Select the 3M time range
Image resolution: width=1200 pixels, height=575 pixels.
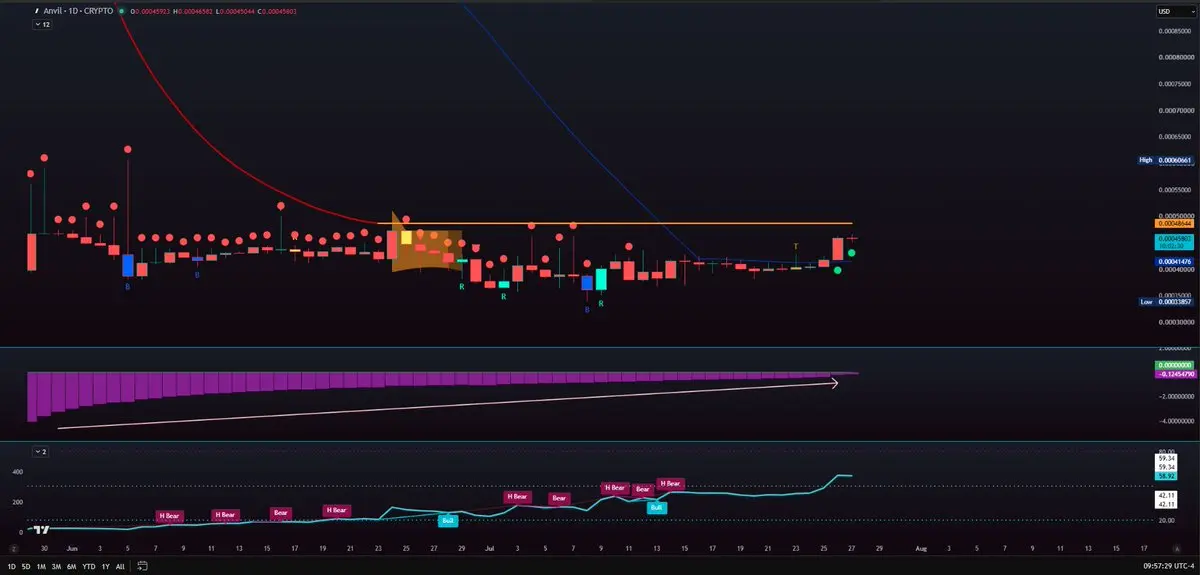(x=57, y=566)
